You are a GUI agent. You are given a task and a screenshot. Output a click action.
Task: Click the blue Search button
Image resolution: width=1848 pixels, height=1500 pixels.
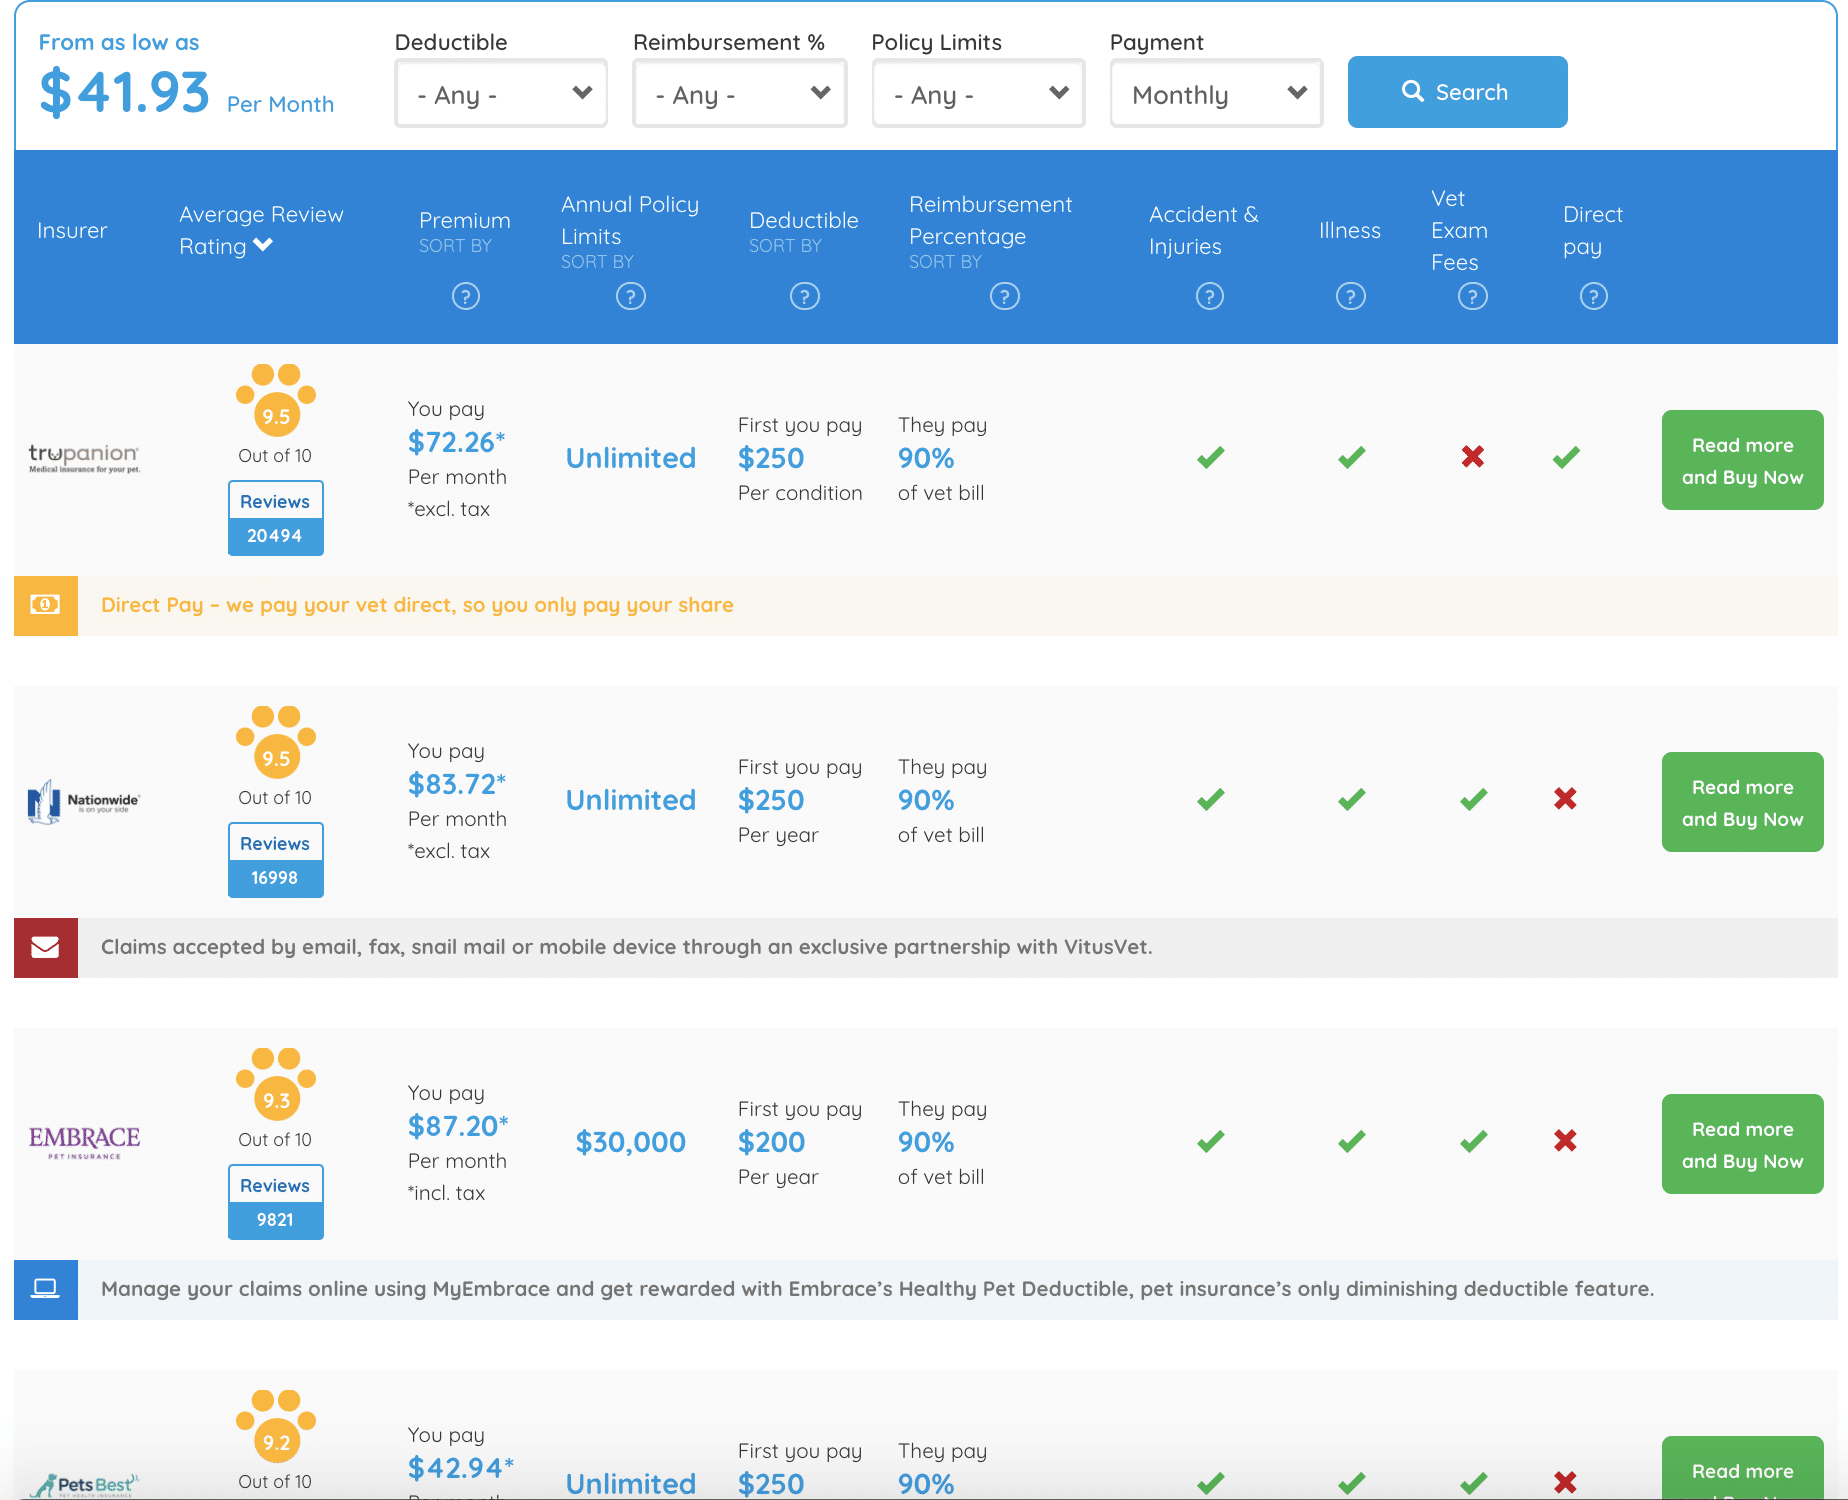coord(1457,92)
